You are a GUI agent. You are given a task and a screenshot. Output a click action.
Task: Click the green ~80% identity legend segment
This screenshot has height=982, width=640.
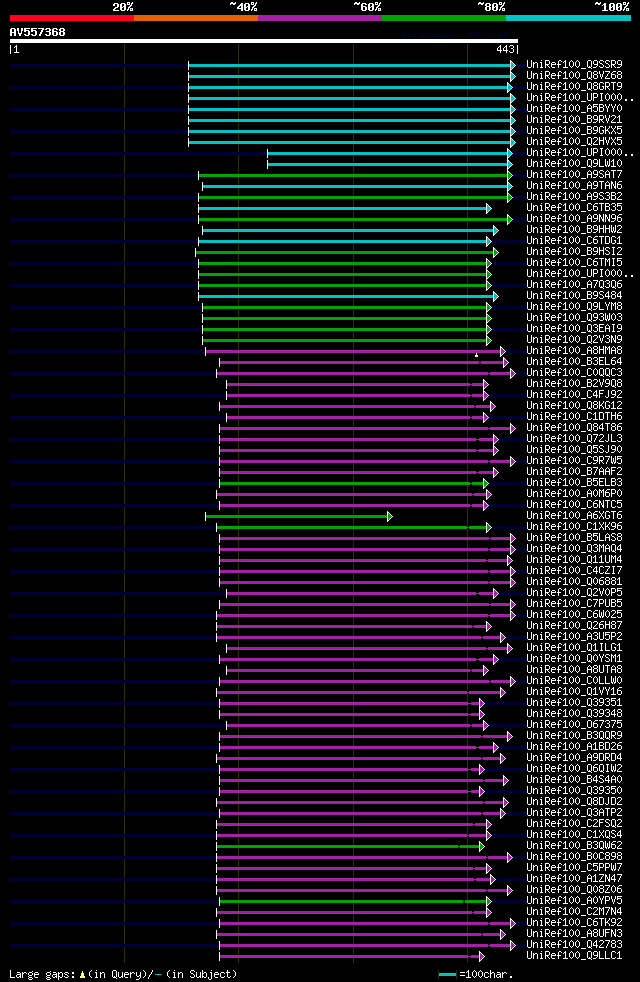(444, 18)
